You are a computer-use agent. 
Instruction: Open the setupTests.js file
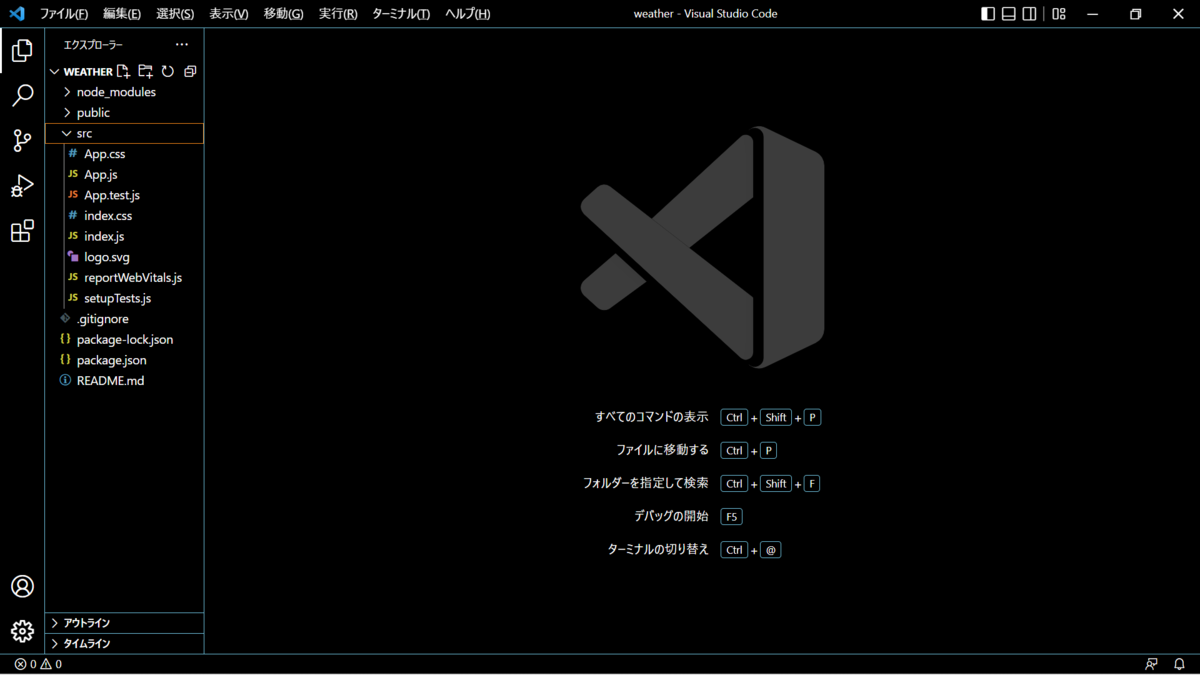pos(124,298)
